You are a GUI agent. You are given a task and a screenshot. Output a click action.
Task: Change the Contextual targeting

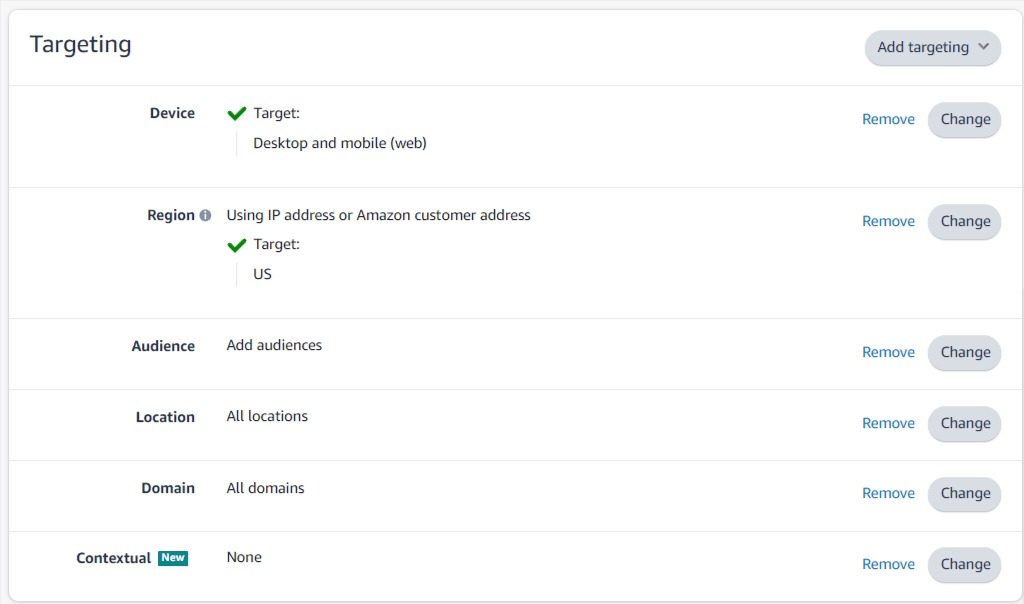coord(964,564)
